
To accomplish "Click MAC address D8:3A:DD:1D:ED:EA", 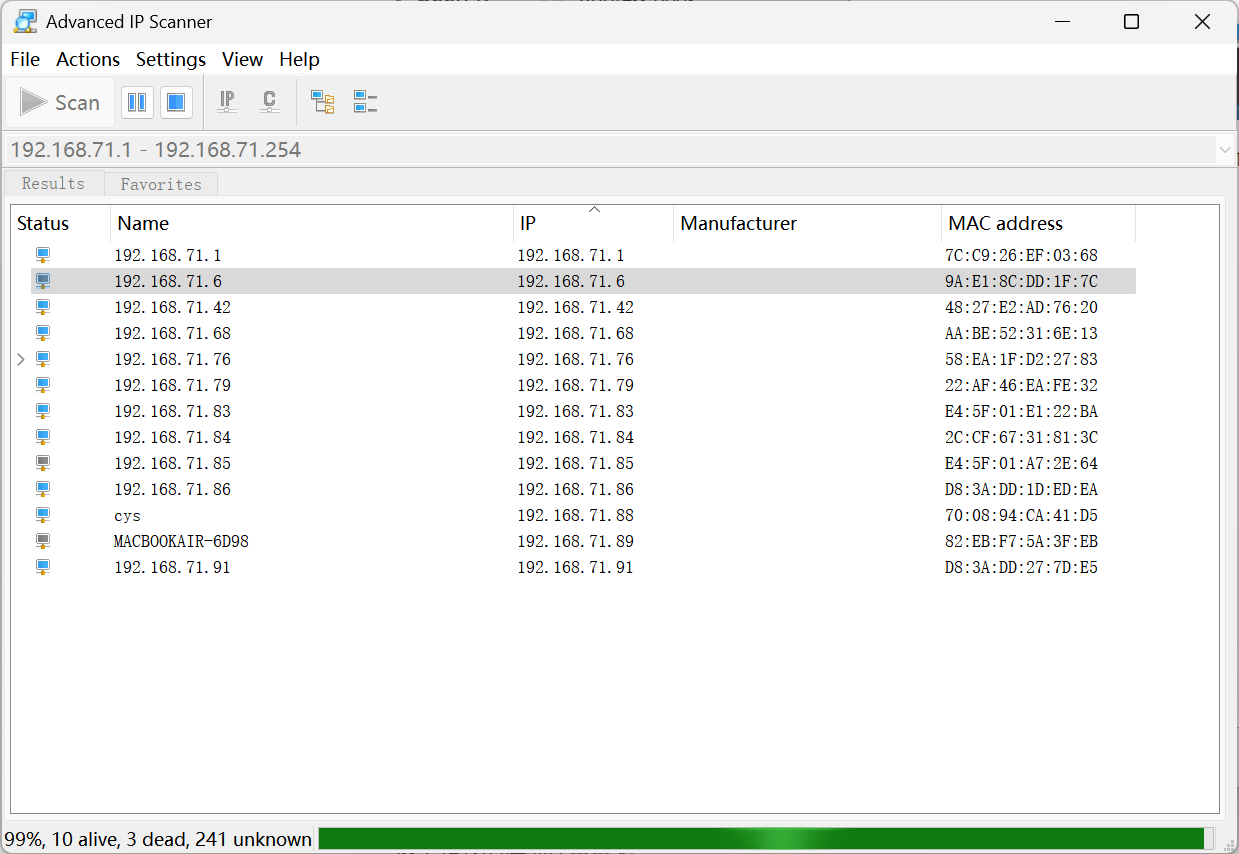I will click(1021, 489).
